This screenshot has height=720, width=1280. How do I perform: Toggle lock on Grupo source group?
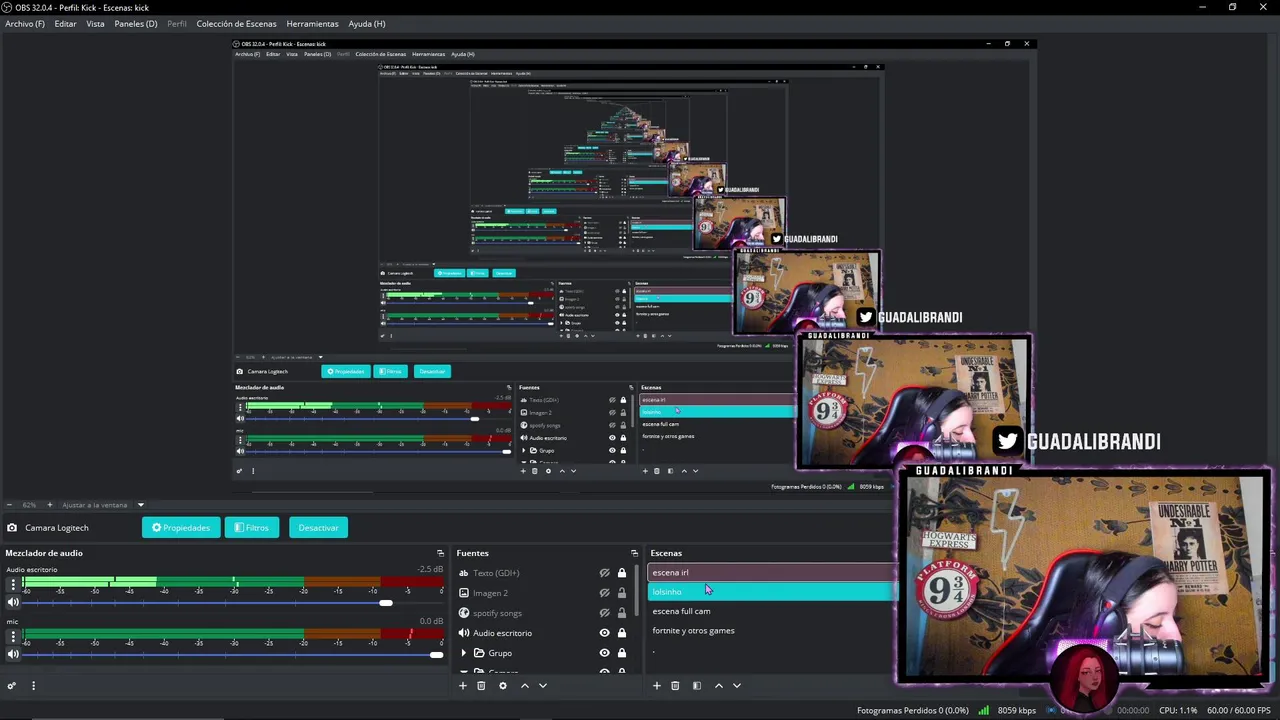621,653
